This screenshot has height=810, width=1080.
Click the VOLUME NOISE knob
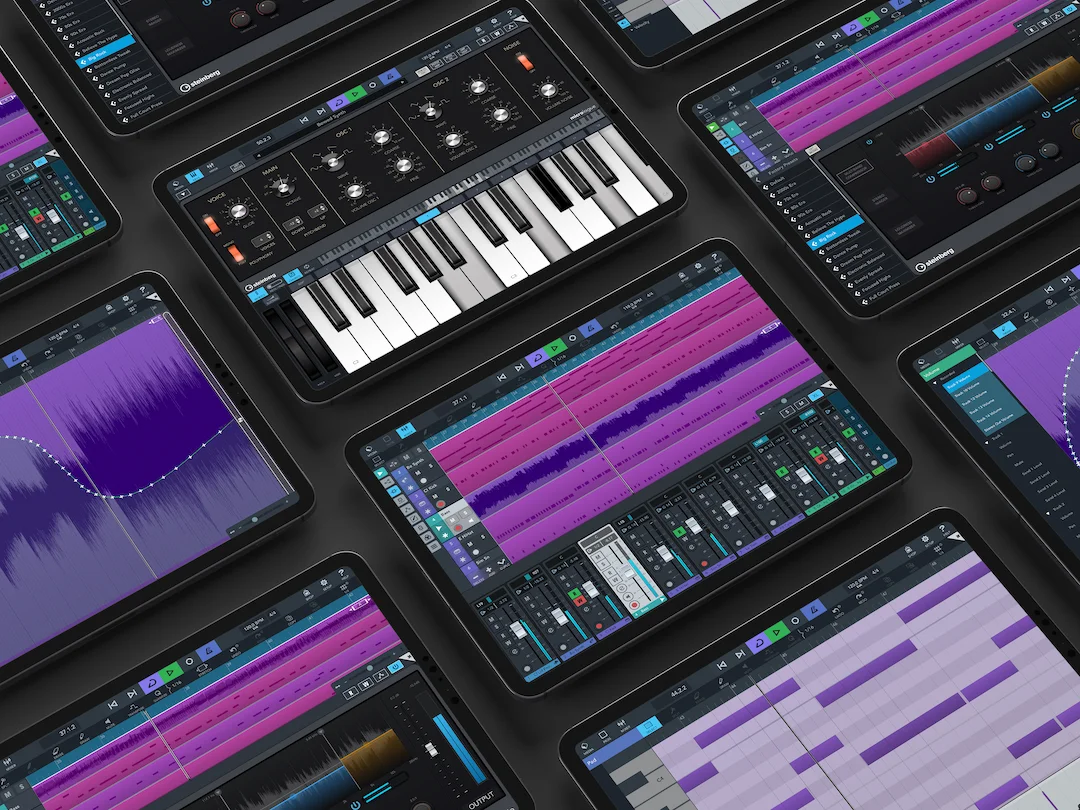[x=548, y=90]
